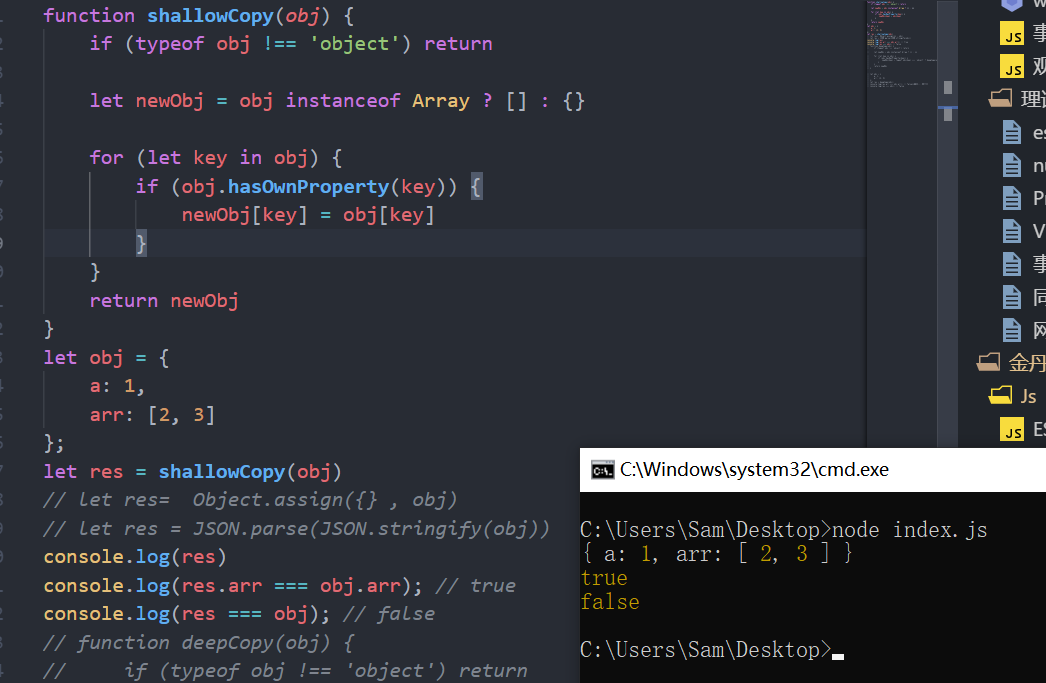Screen dimensions: 1046x683
Task: Click the 'true' output line in the console
Action: pos(604,578)
